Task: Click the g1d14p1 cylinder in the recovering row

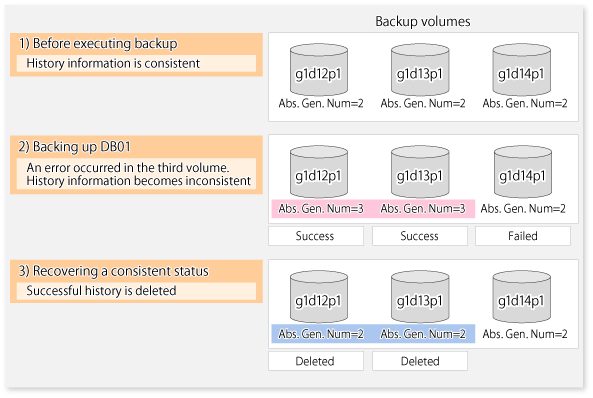Action: [522, 297]
